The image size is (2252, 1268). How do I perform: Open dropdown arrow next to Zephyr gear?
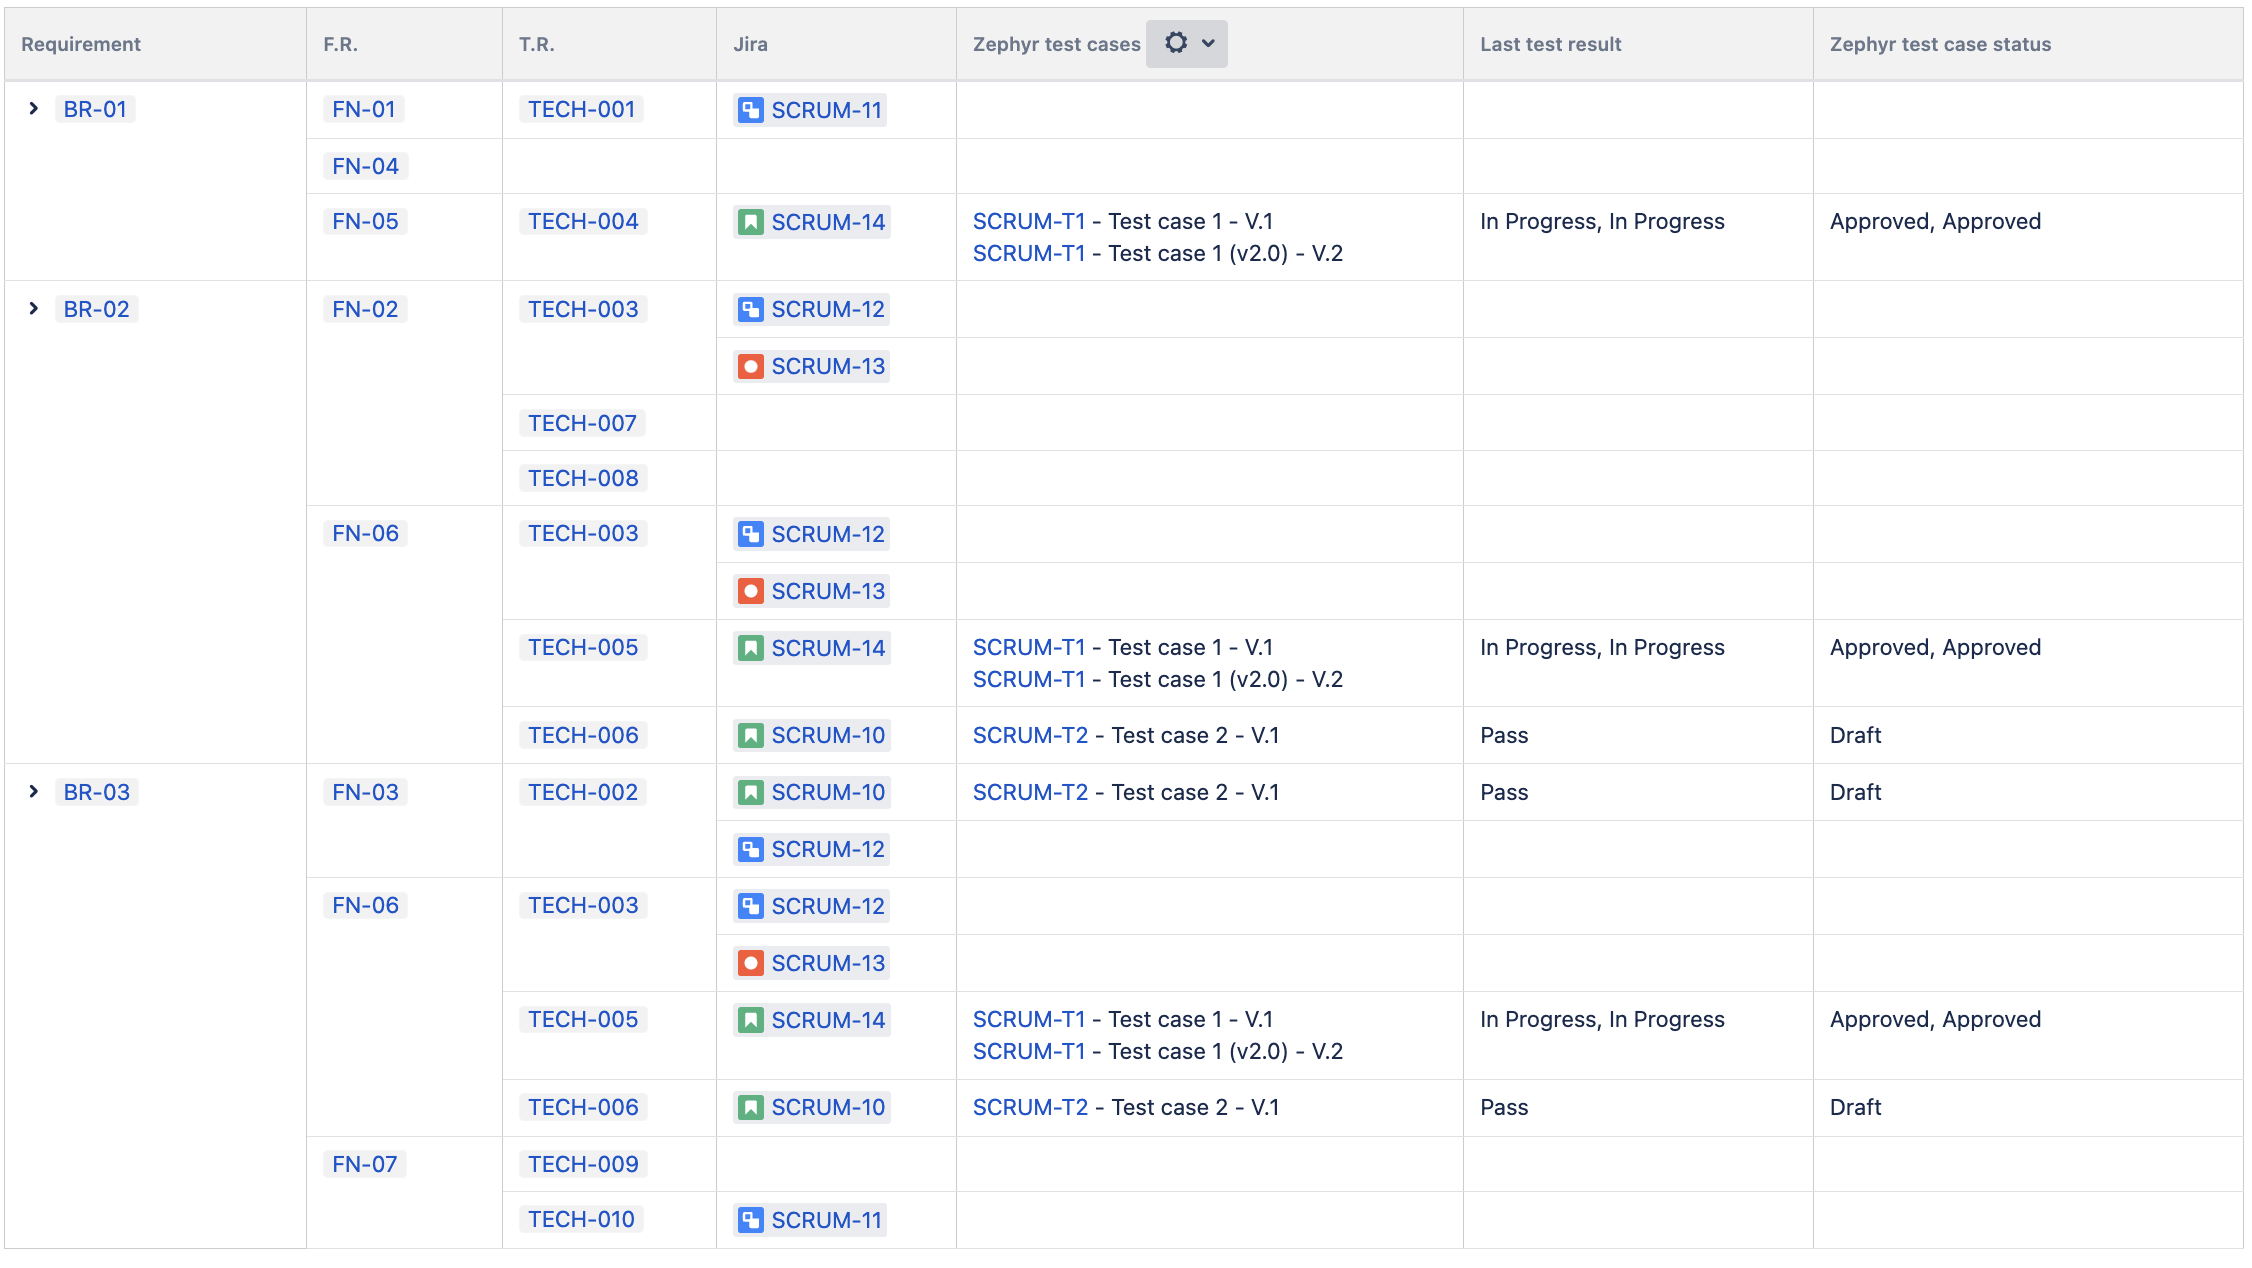[1208, 43]
